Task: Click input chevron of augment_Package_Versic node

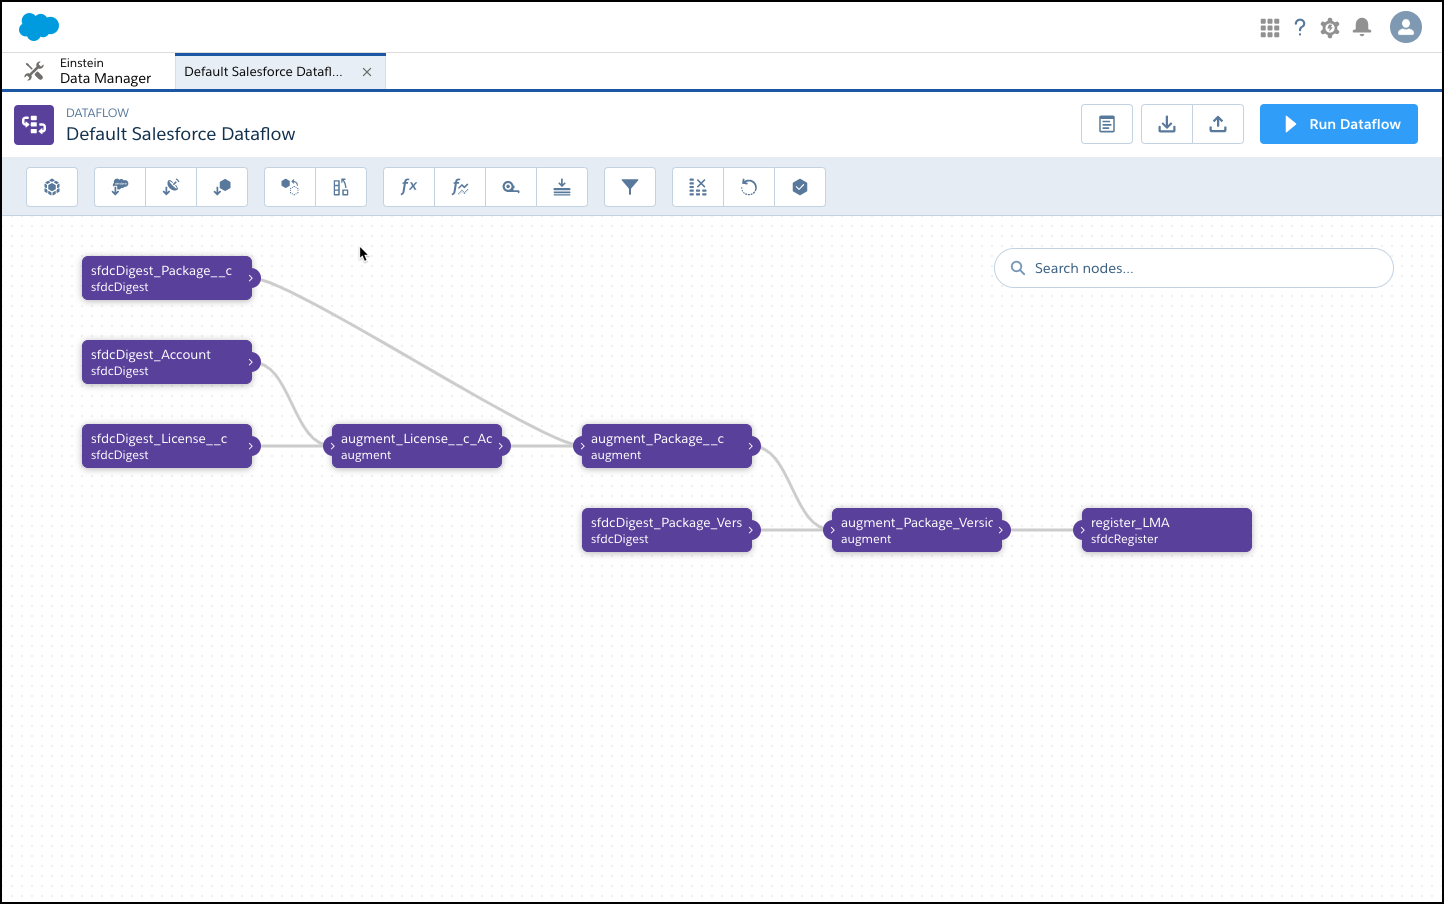Action: [832, 530]
